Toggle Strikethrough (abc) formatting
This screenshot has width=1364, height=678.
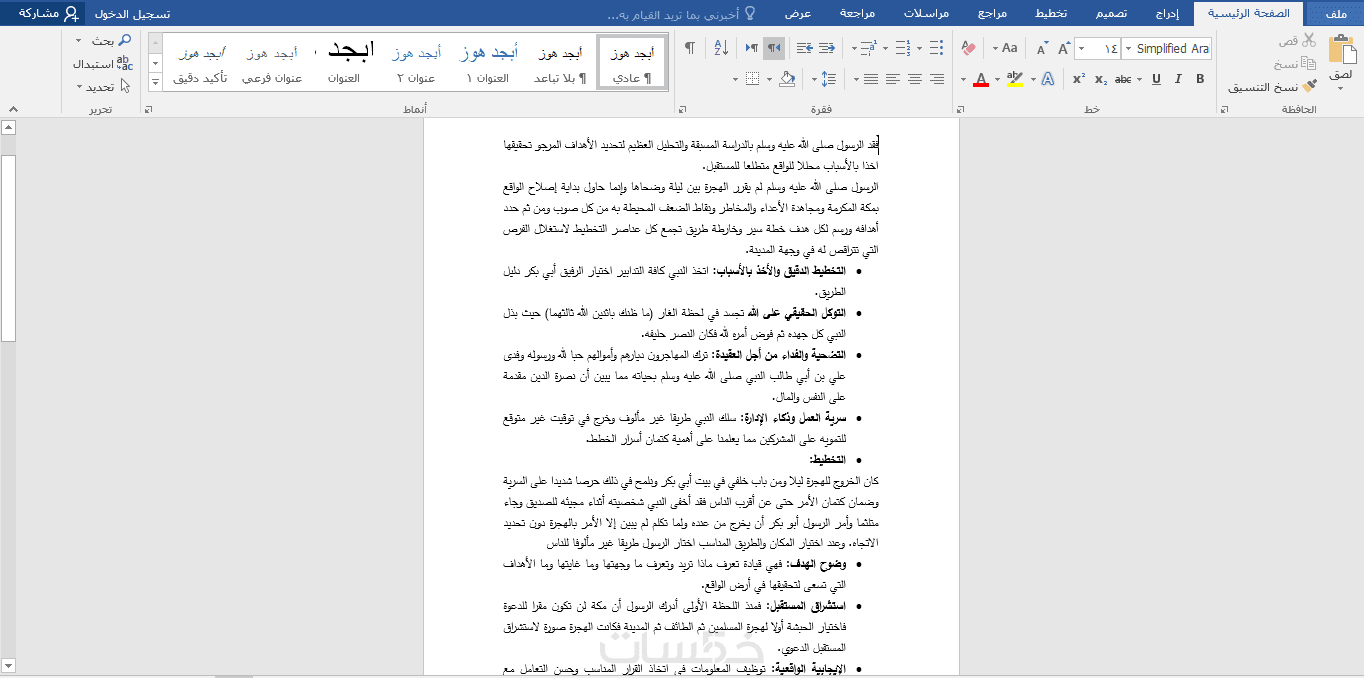(1123, 79)
